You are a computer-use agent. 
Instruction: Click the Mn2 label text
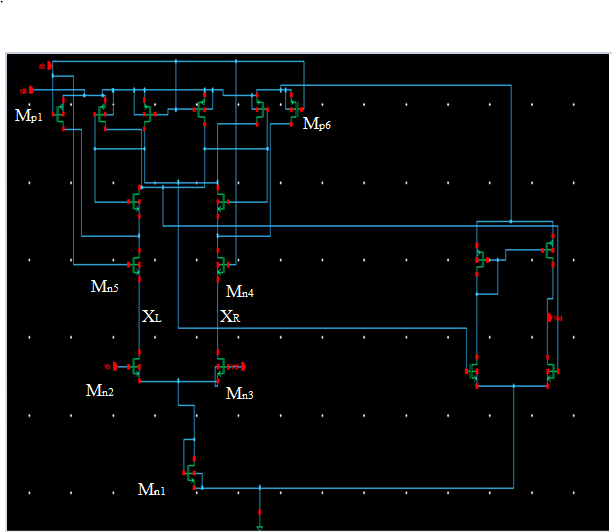point(100,390)
